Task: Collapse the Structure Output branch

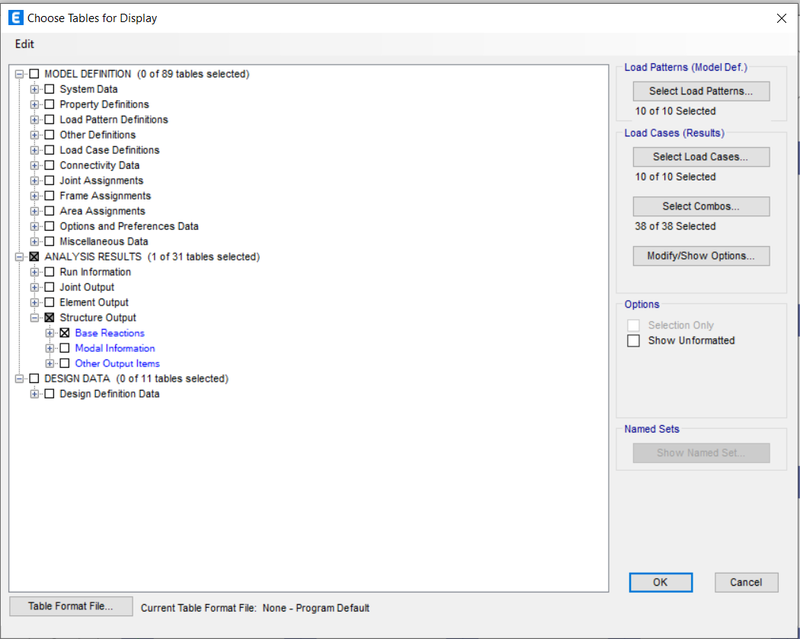Action: point(34,318)
